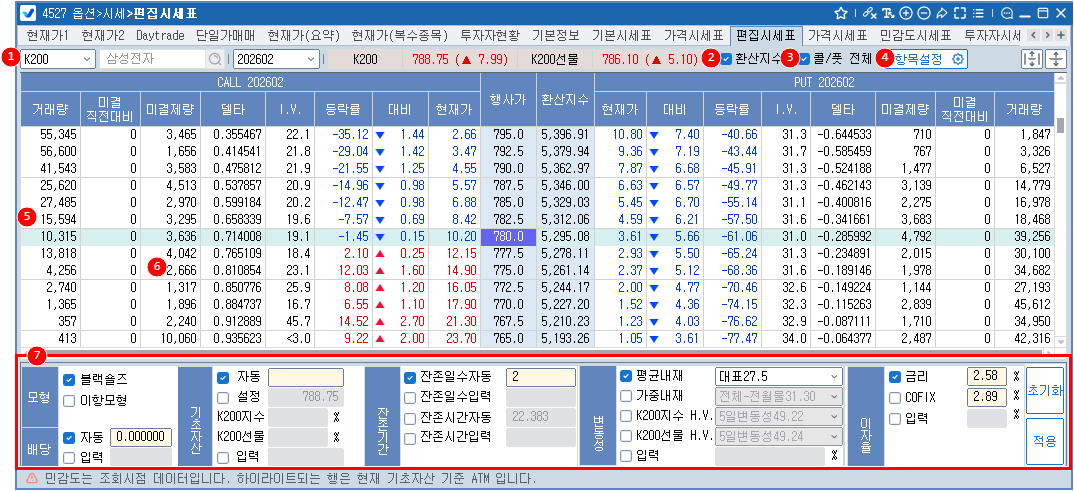Toggle the 환산지수 checkbox
Image resolution: width=1074 pixels, height=491 pixels.
(726, 59)
